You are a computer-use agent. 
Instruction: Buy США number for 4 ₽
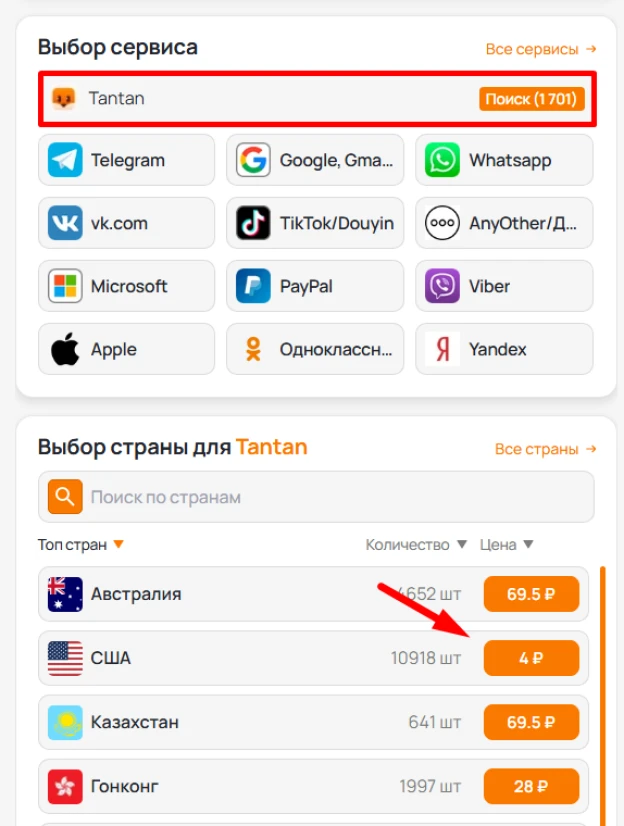tap(531, 658)
